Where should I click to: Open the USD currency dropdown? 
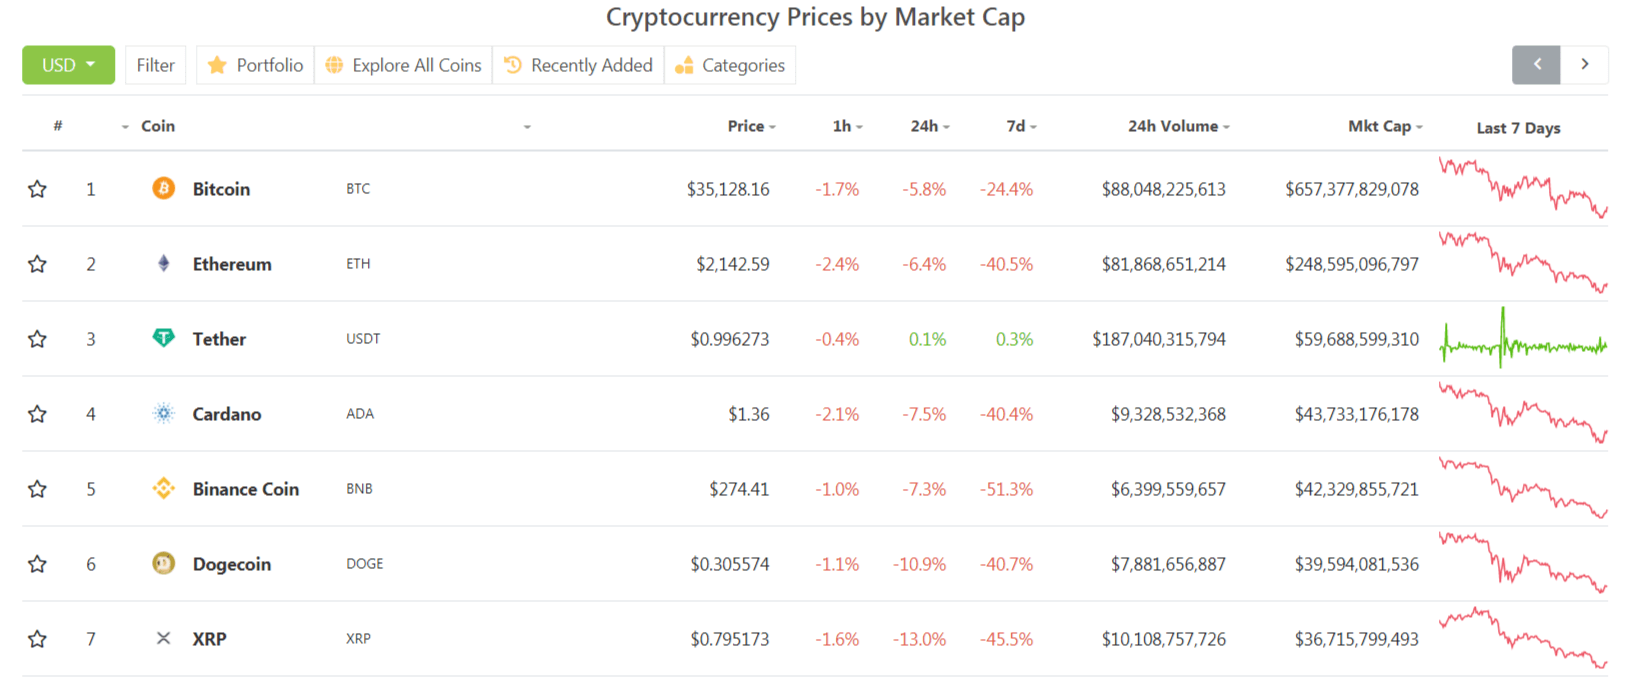68,65
